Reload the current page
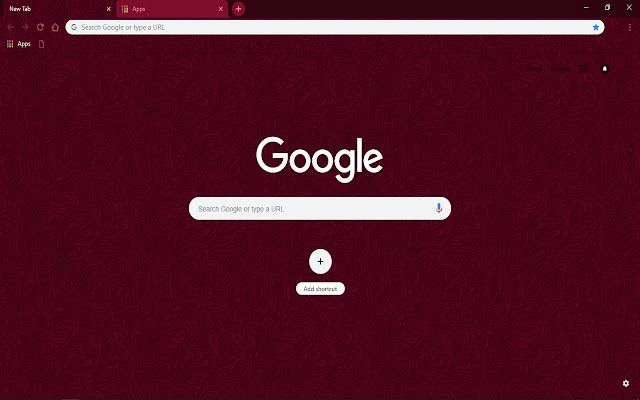The height and width of the screenshot is (400, 640). [40, 27]
